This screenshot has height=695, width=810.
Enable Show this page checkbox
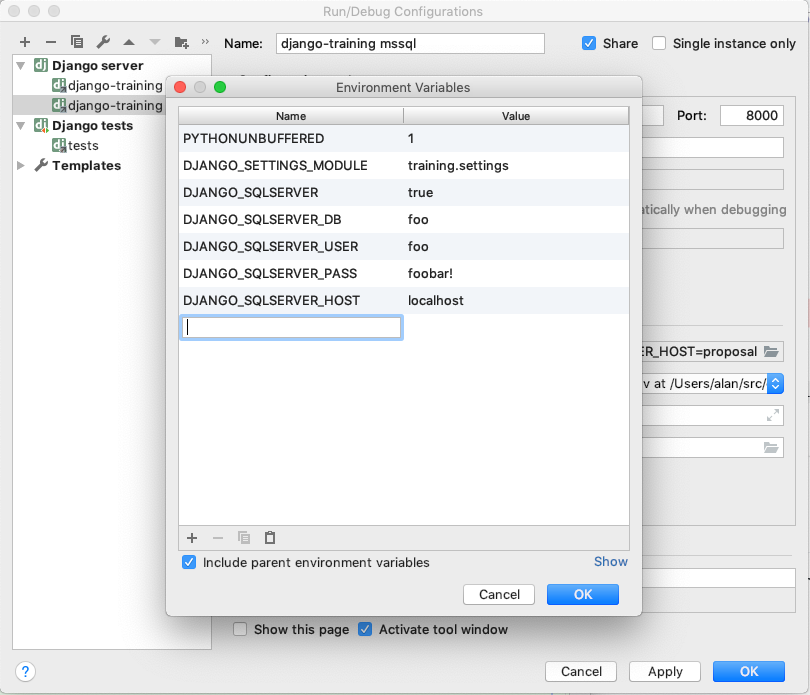tap(240, 629)
